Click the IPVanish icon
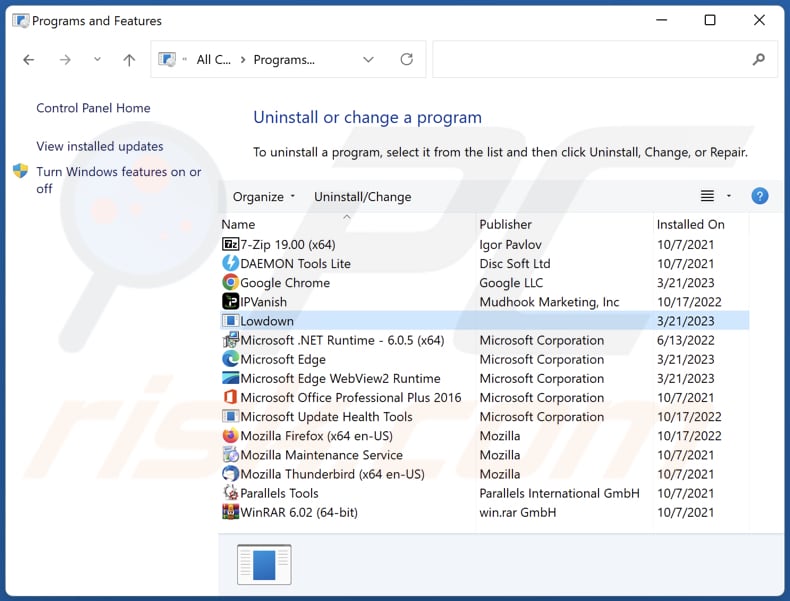The image size is (790, 601). [230, 302]
